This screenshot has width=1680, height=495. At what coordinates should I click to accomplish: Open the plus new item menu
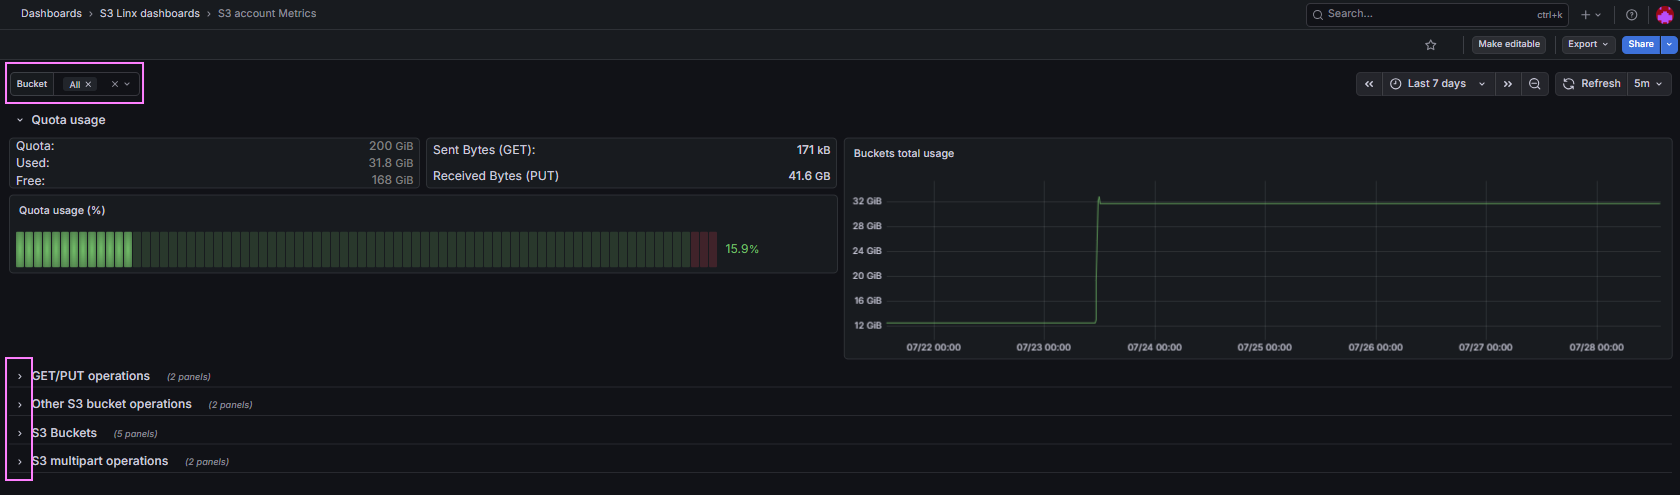[1590, 14]
